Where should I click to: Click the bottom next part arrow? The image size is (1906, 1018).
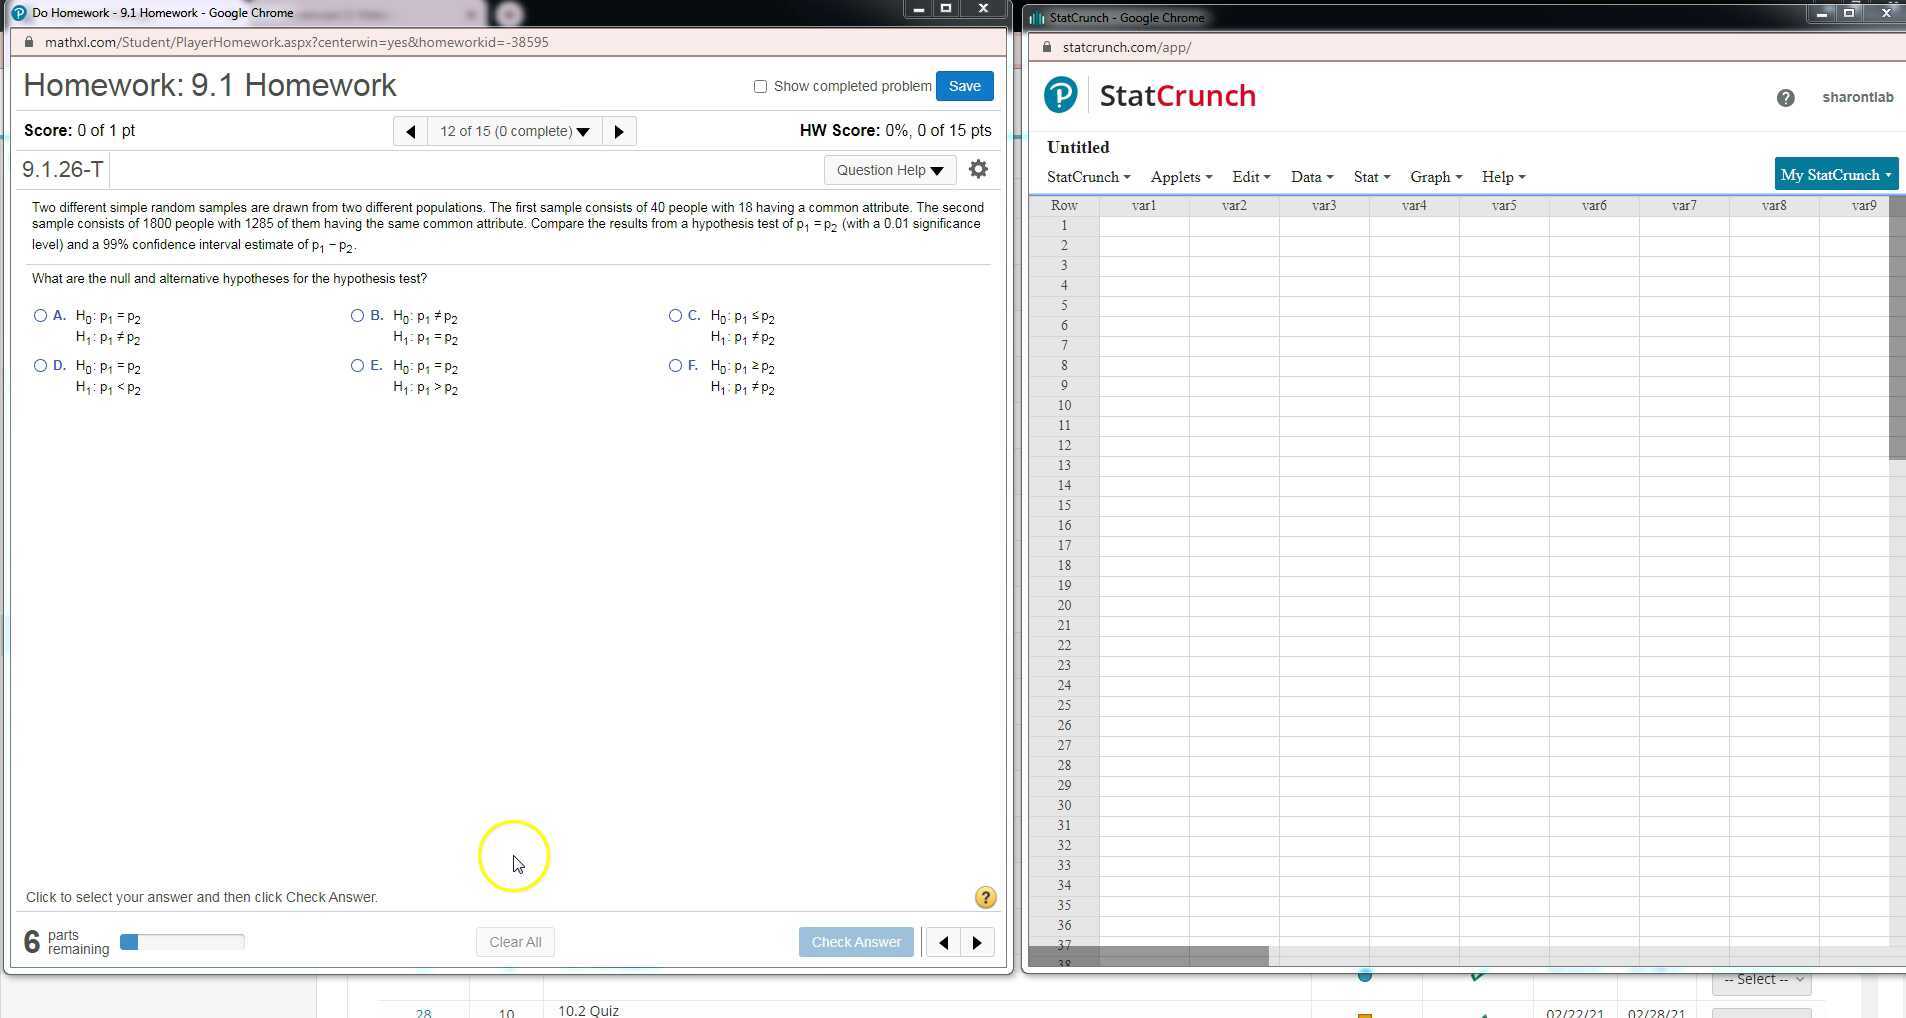coord(977,942)
